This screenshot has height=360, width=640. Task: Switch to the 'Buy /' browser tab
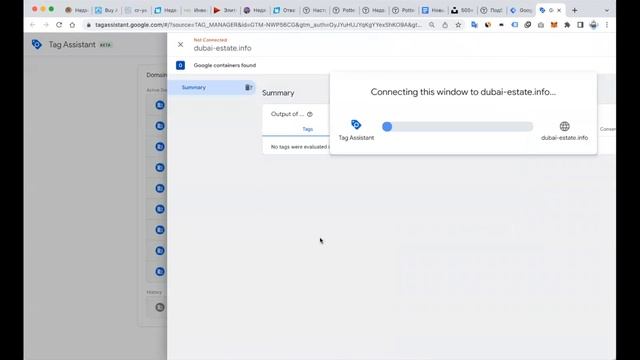pos(106,10)
